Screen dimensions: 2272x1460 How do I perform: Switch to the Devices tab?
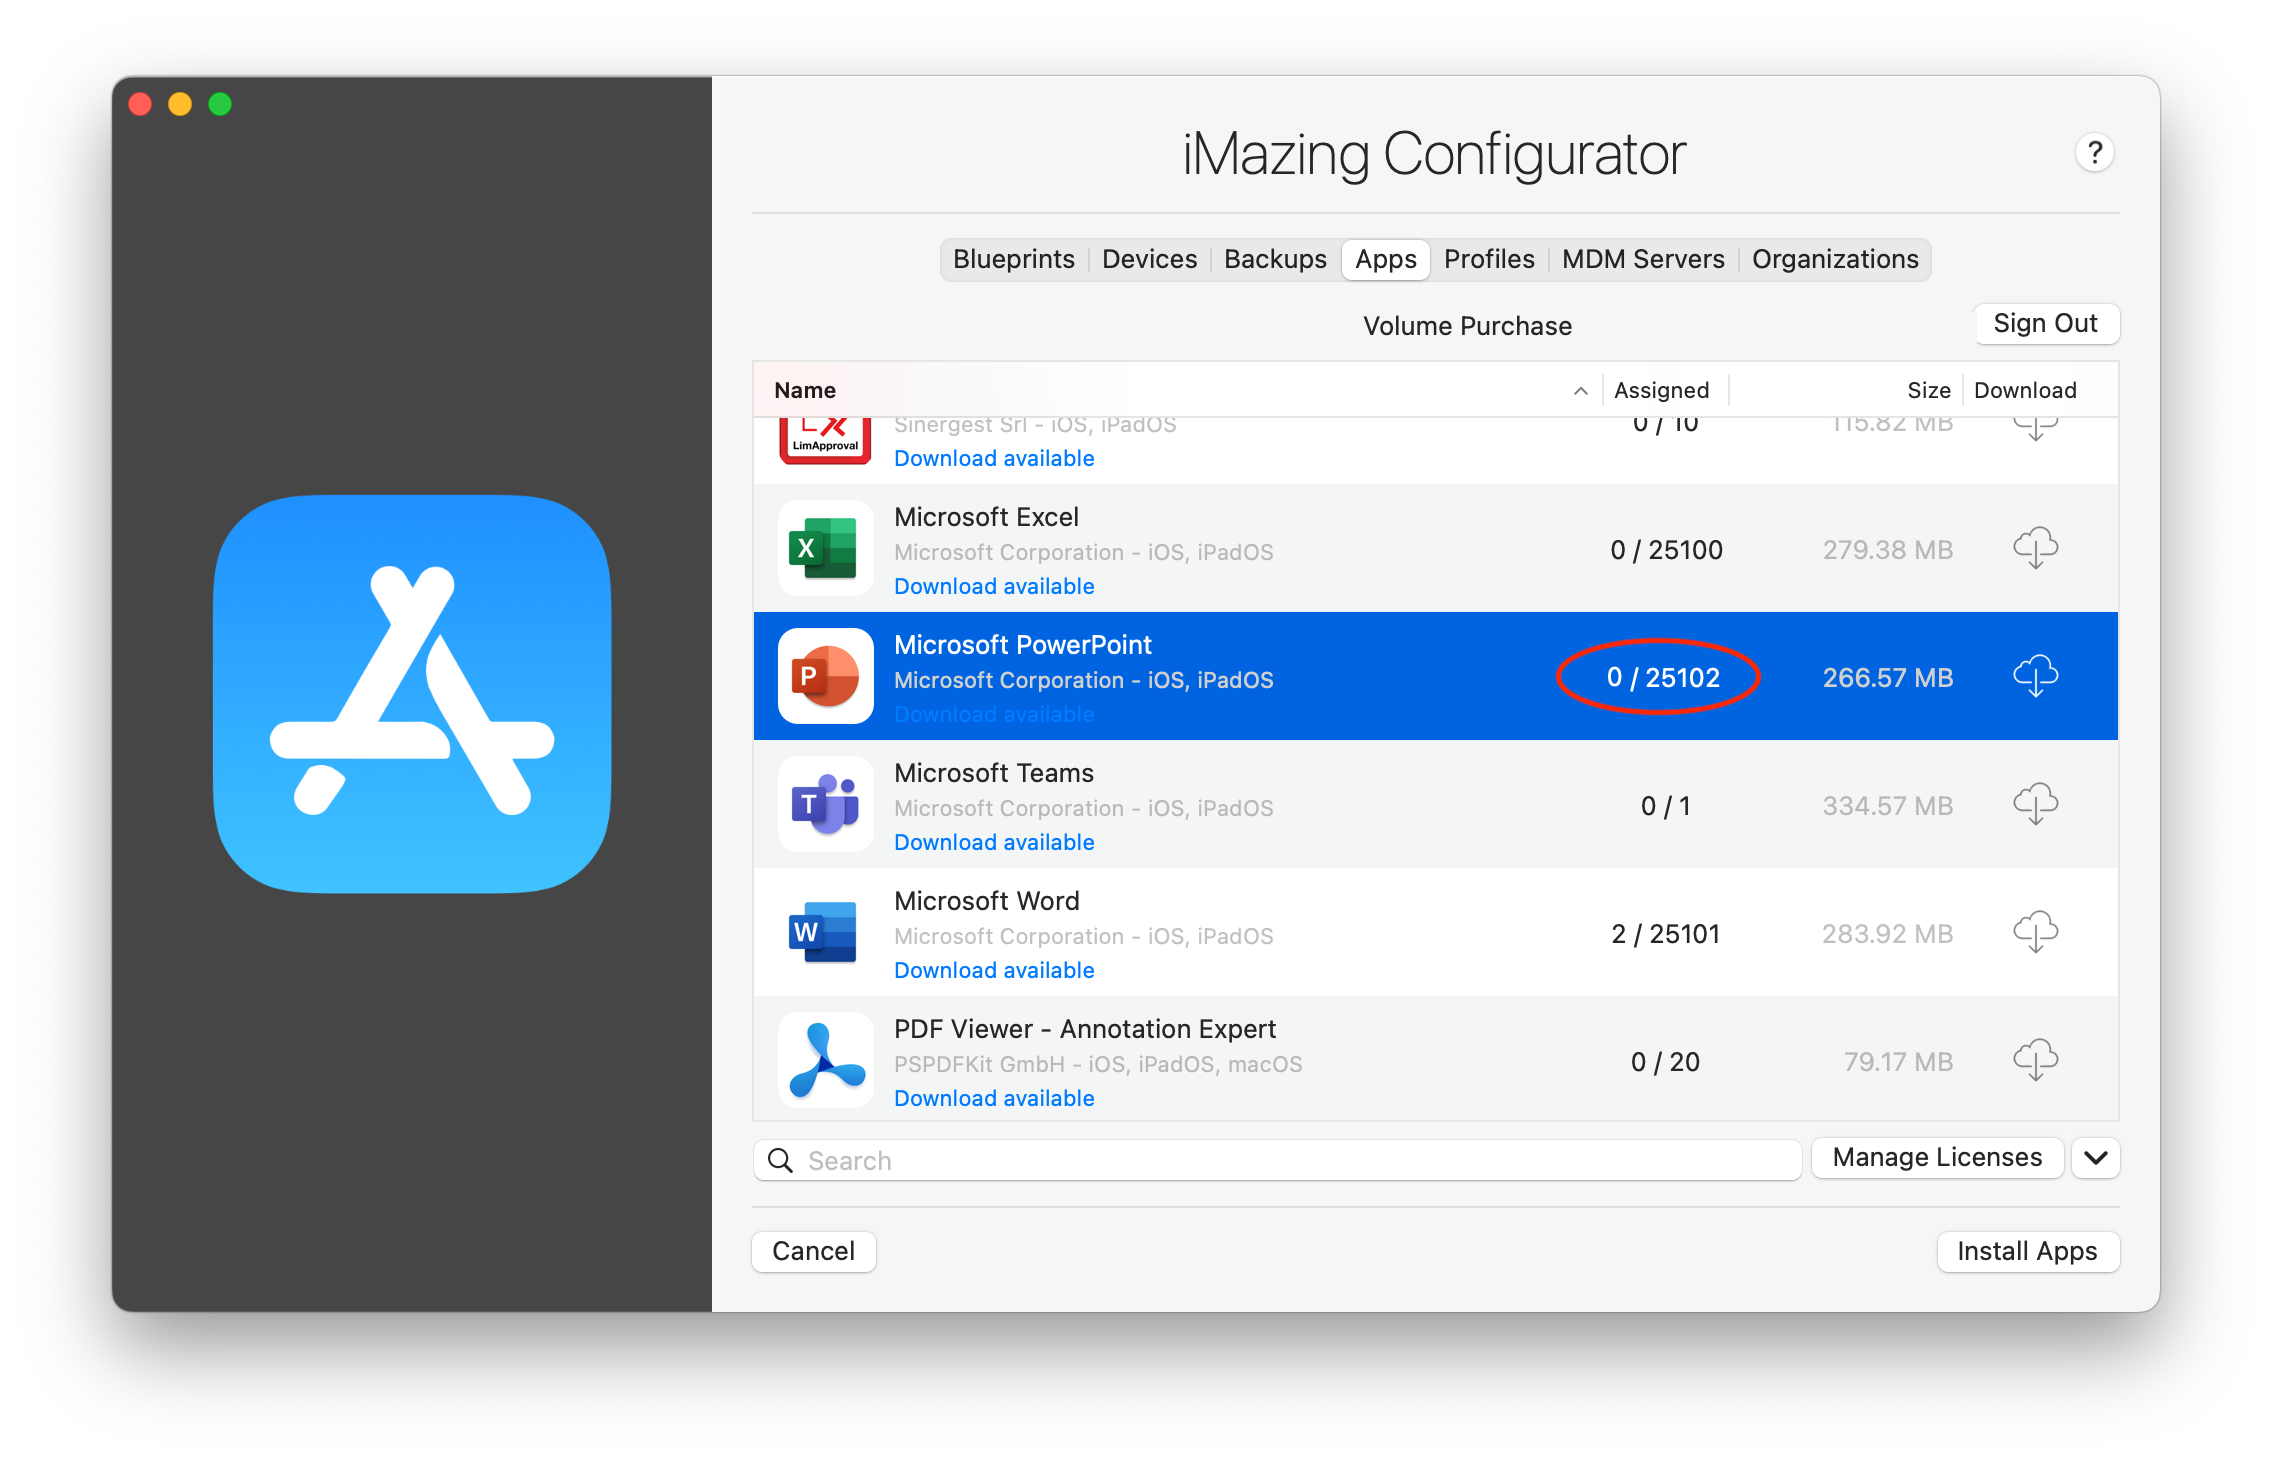1149,259
